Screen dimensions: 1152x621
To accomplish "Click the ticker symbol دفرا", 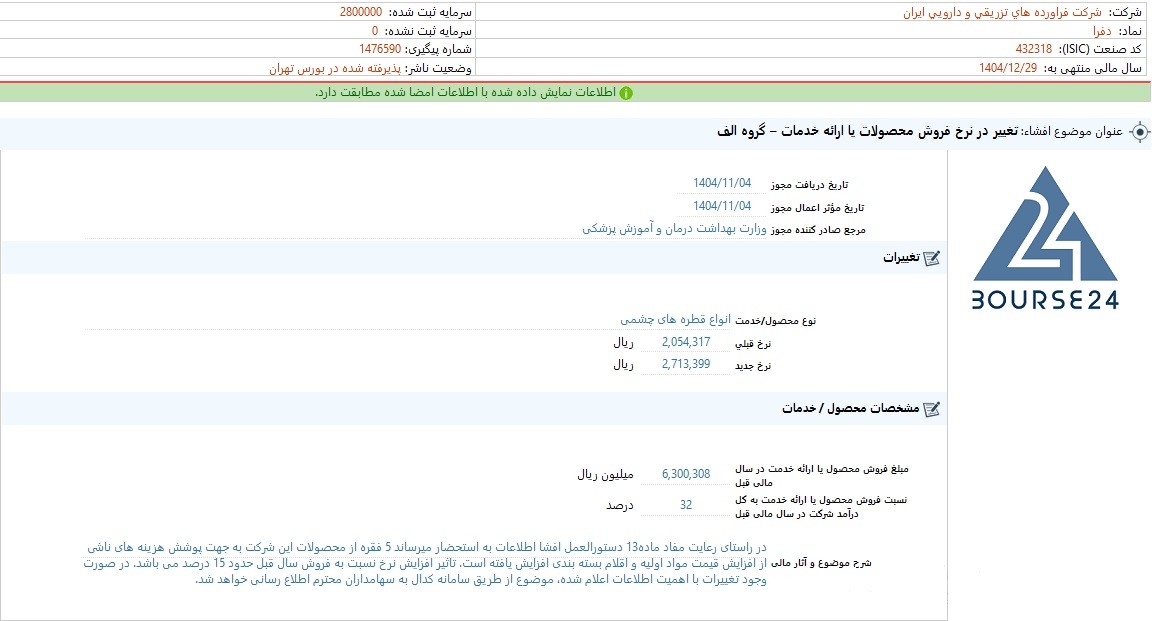I will (1101, 31).
